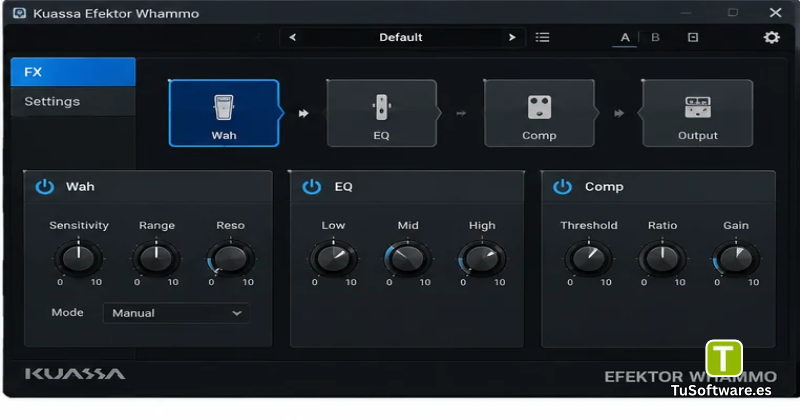Click the EQ Low knob

333,258
